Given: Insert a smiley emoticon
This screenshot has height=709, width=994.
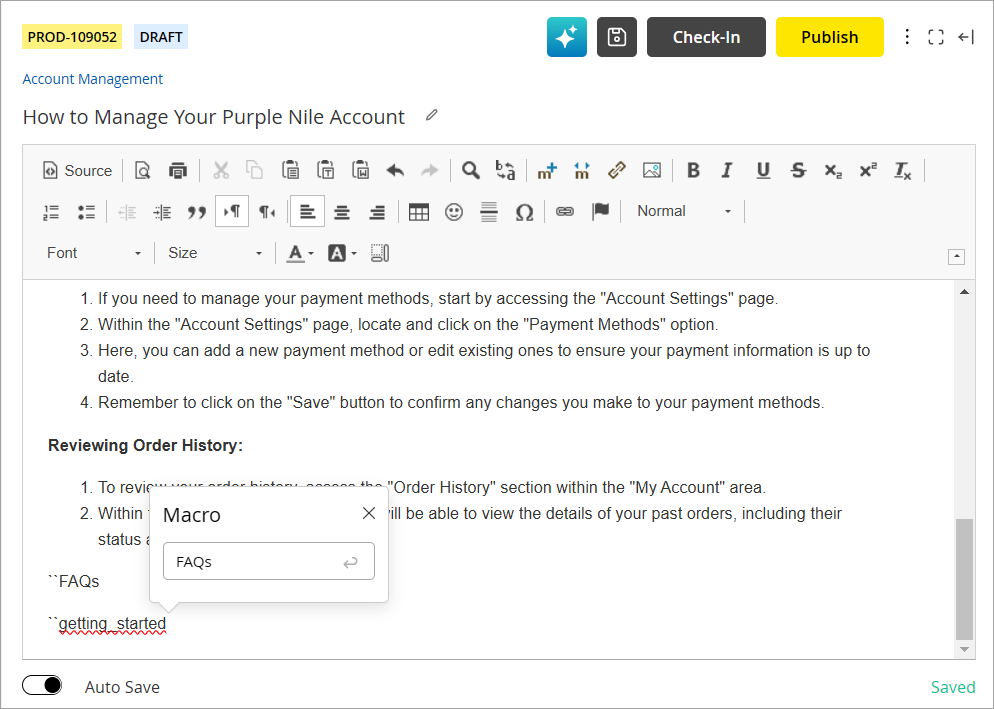Looking at the screenshot, I should (x=454, y=212).
